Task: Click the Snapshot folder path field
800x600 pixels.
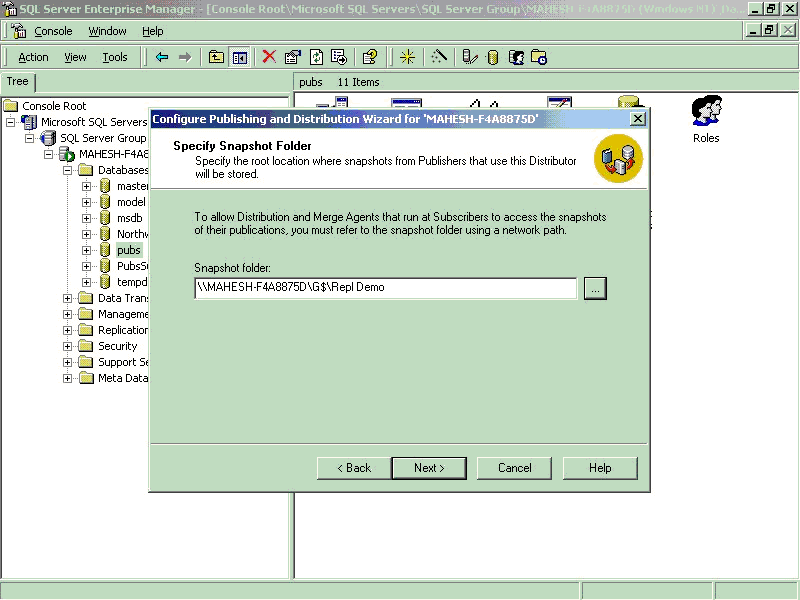Action: tap(386, 288)
